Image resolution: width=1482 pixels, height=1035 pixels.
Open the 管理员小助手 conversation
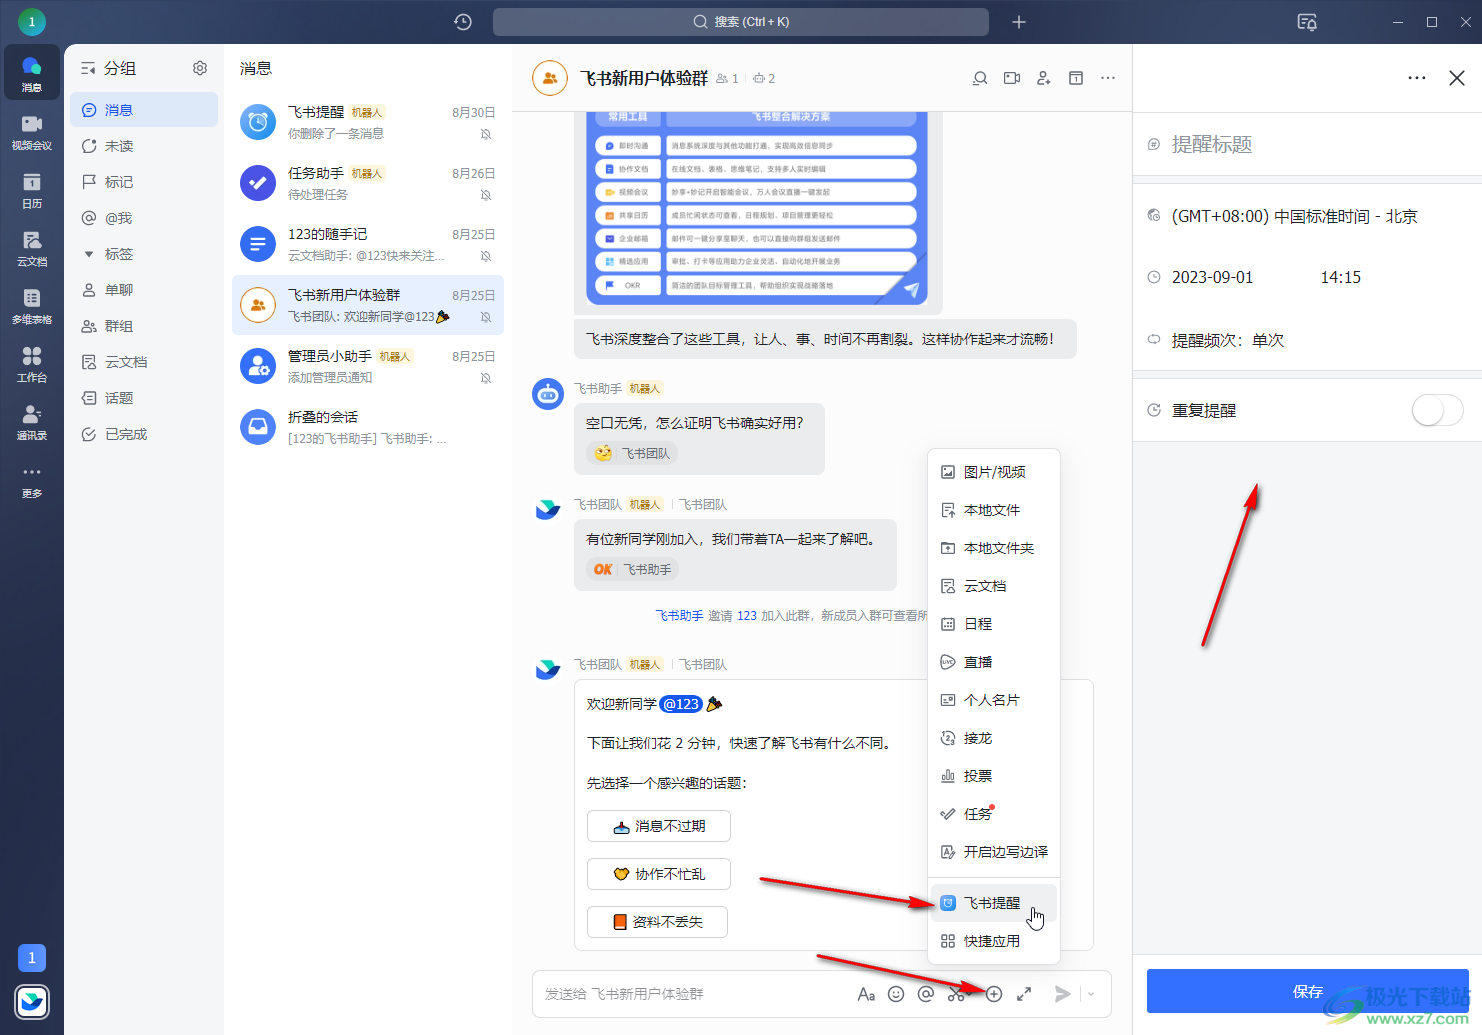[368, 366]
